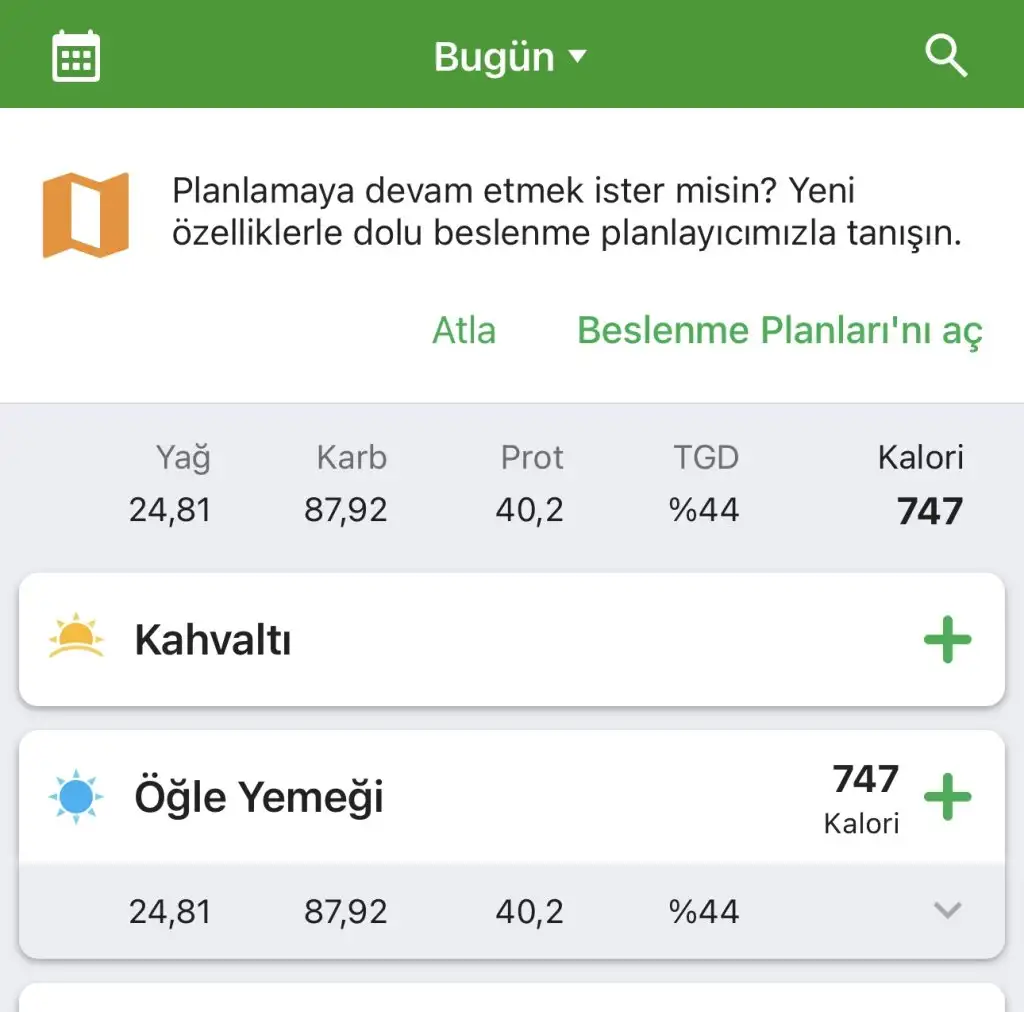Tap the planner prompt message text

click(567, 212)
